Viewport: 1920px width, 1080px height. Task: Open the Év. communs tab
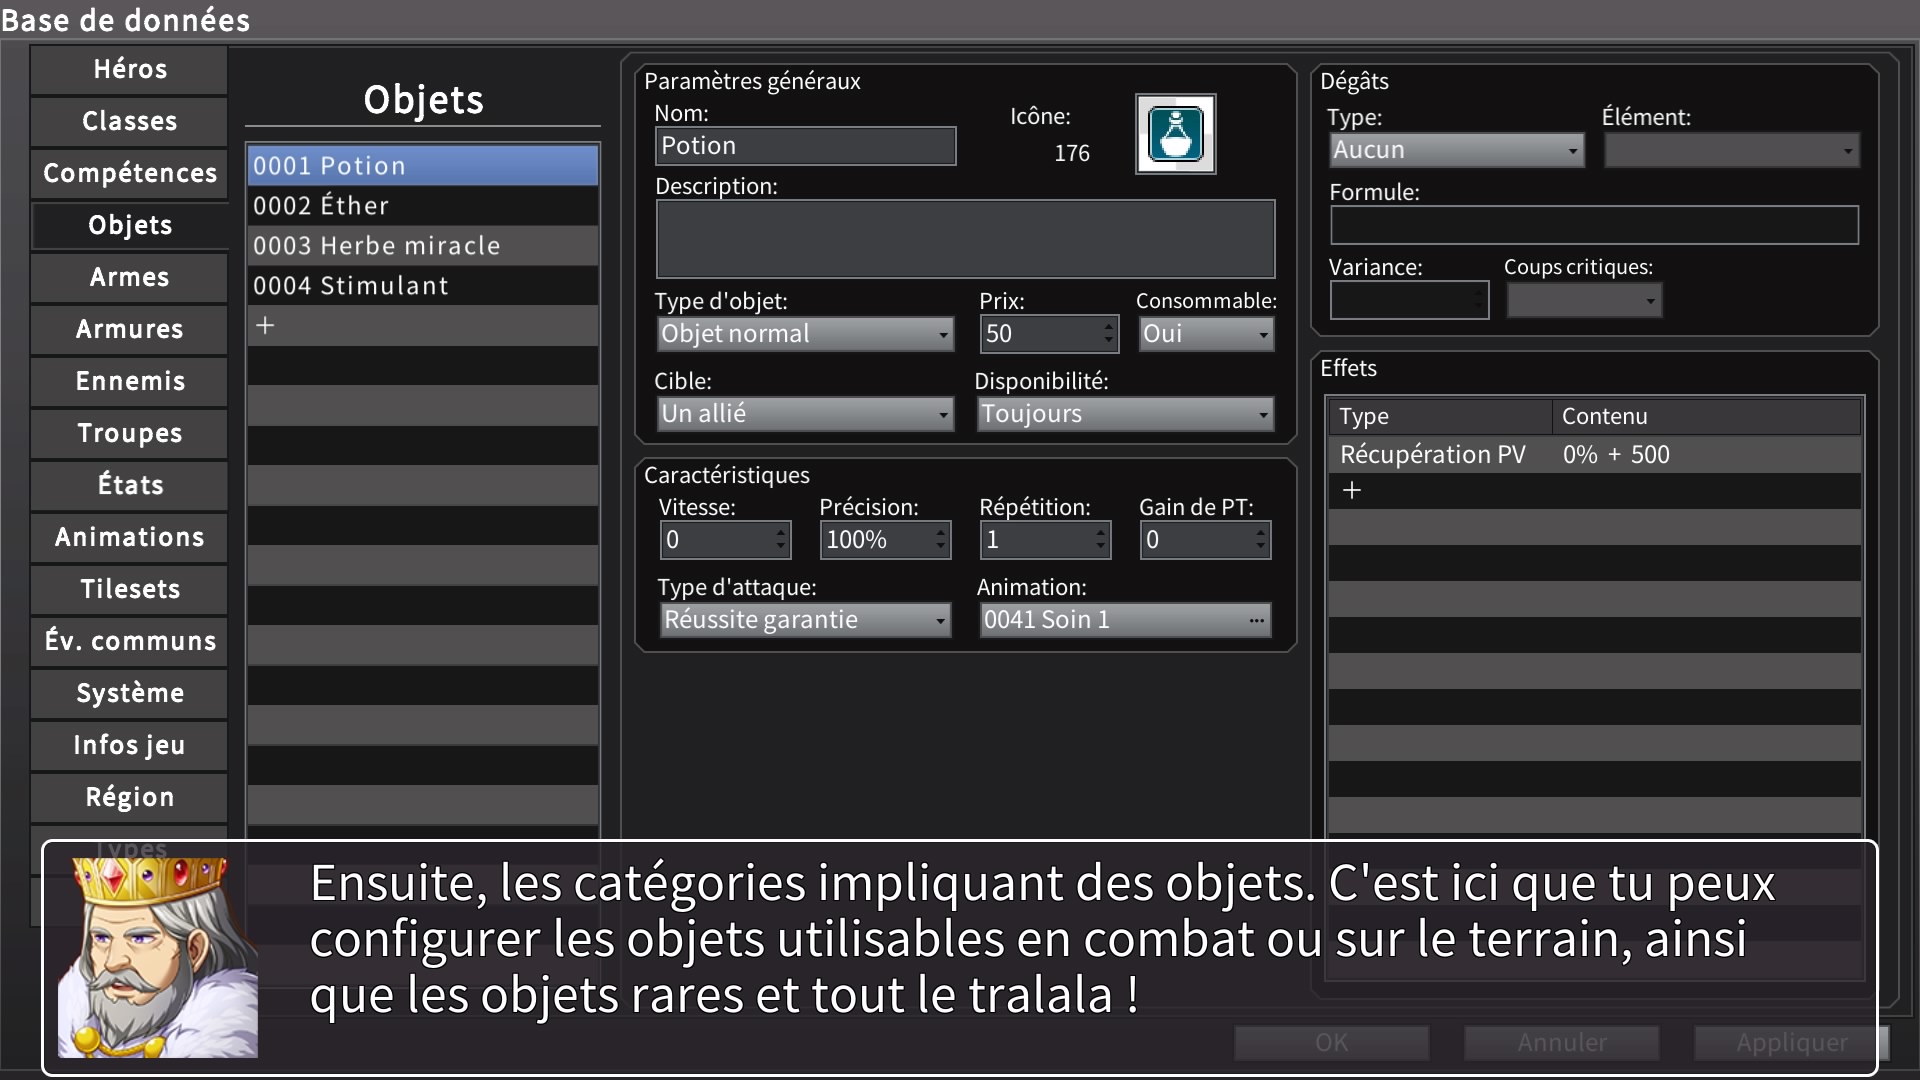pos(130,641)
